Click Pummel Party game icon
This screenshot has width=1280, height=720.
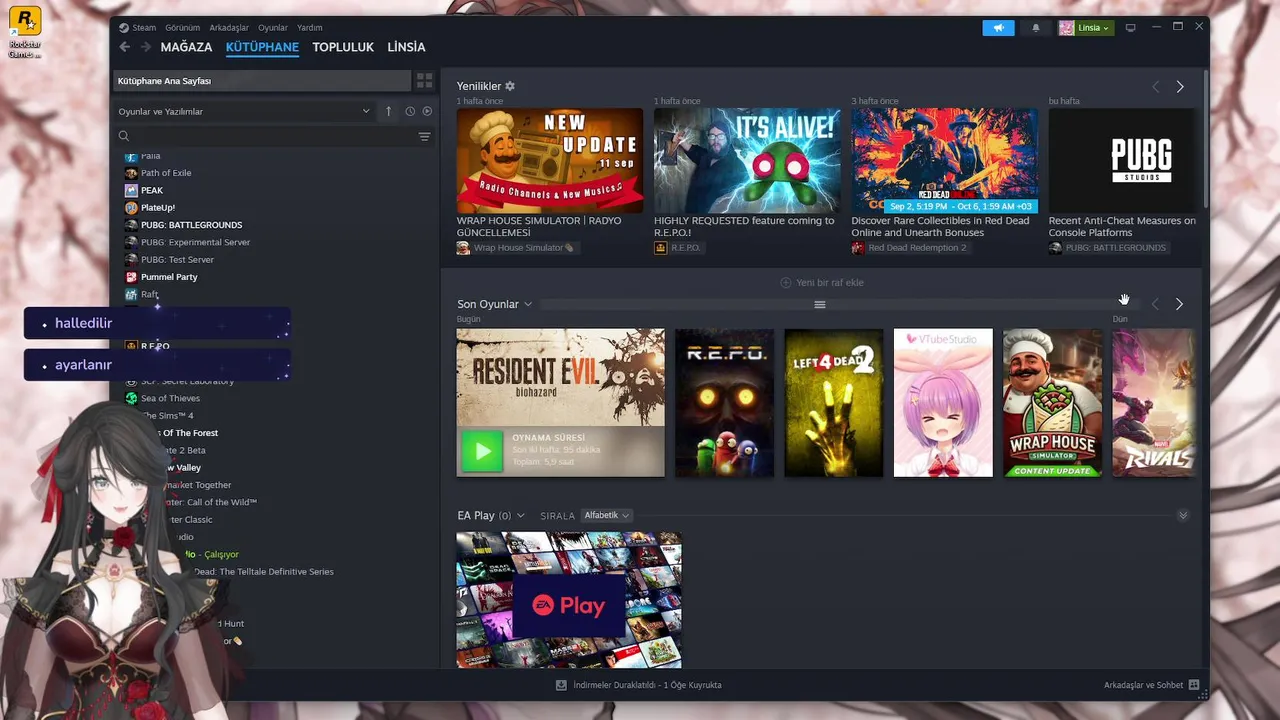point(131,277)
